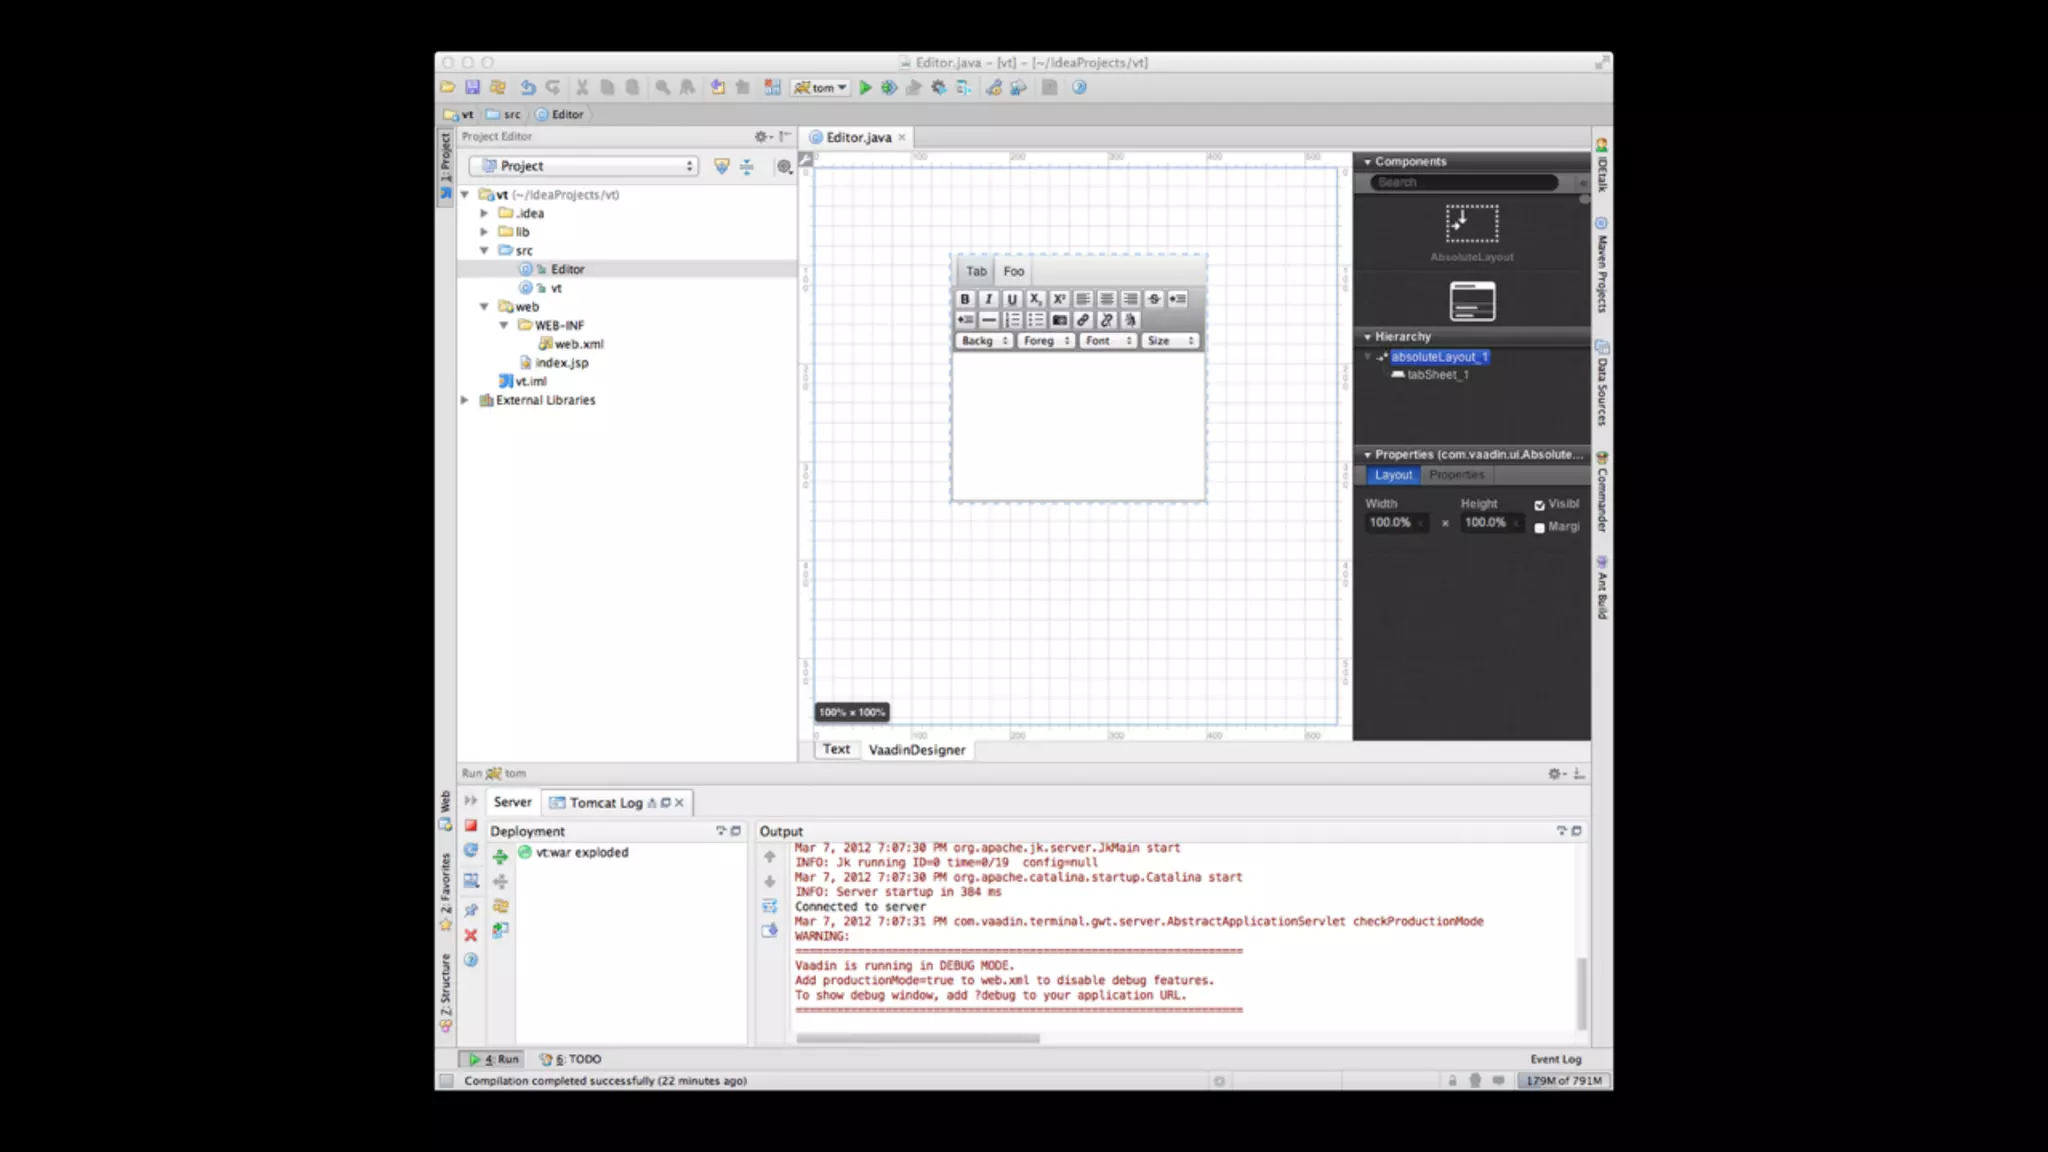Open the tom run configuration dropdown
The image size is (2048, 1152).
click(x=821, y=88)
